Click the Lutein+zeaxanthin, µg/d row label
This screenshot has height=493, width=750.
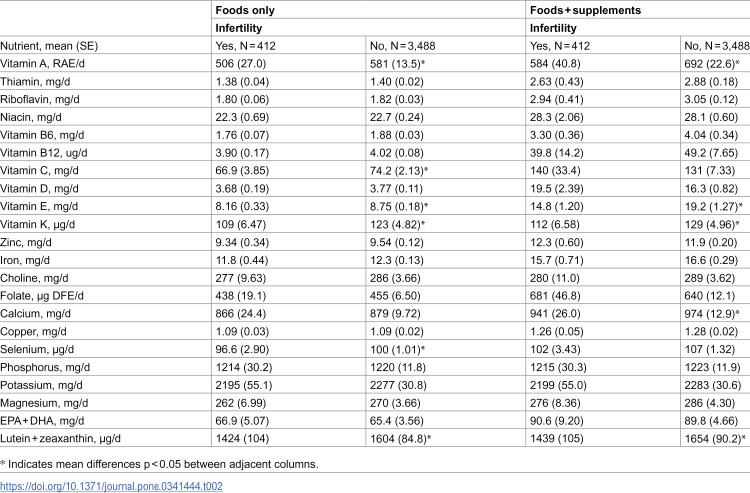click(x=60, y=438)
